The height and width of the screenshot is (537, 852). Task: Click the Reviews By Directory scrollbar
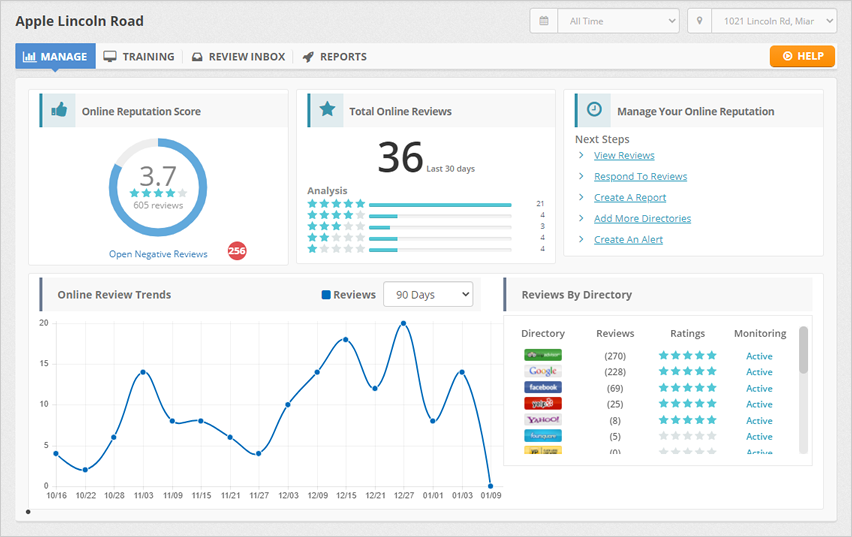click(x=803, y=350)
